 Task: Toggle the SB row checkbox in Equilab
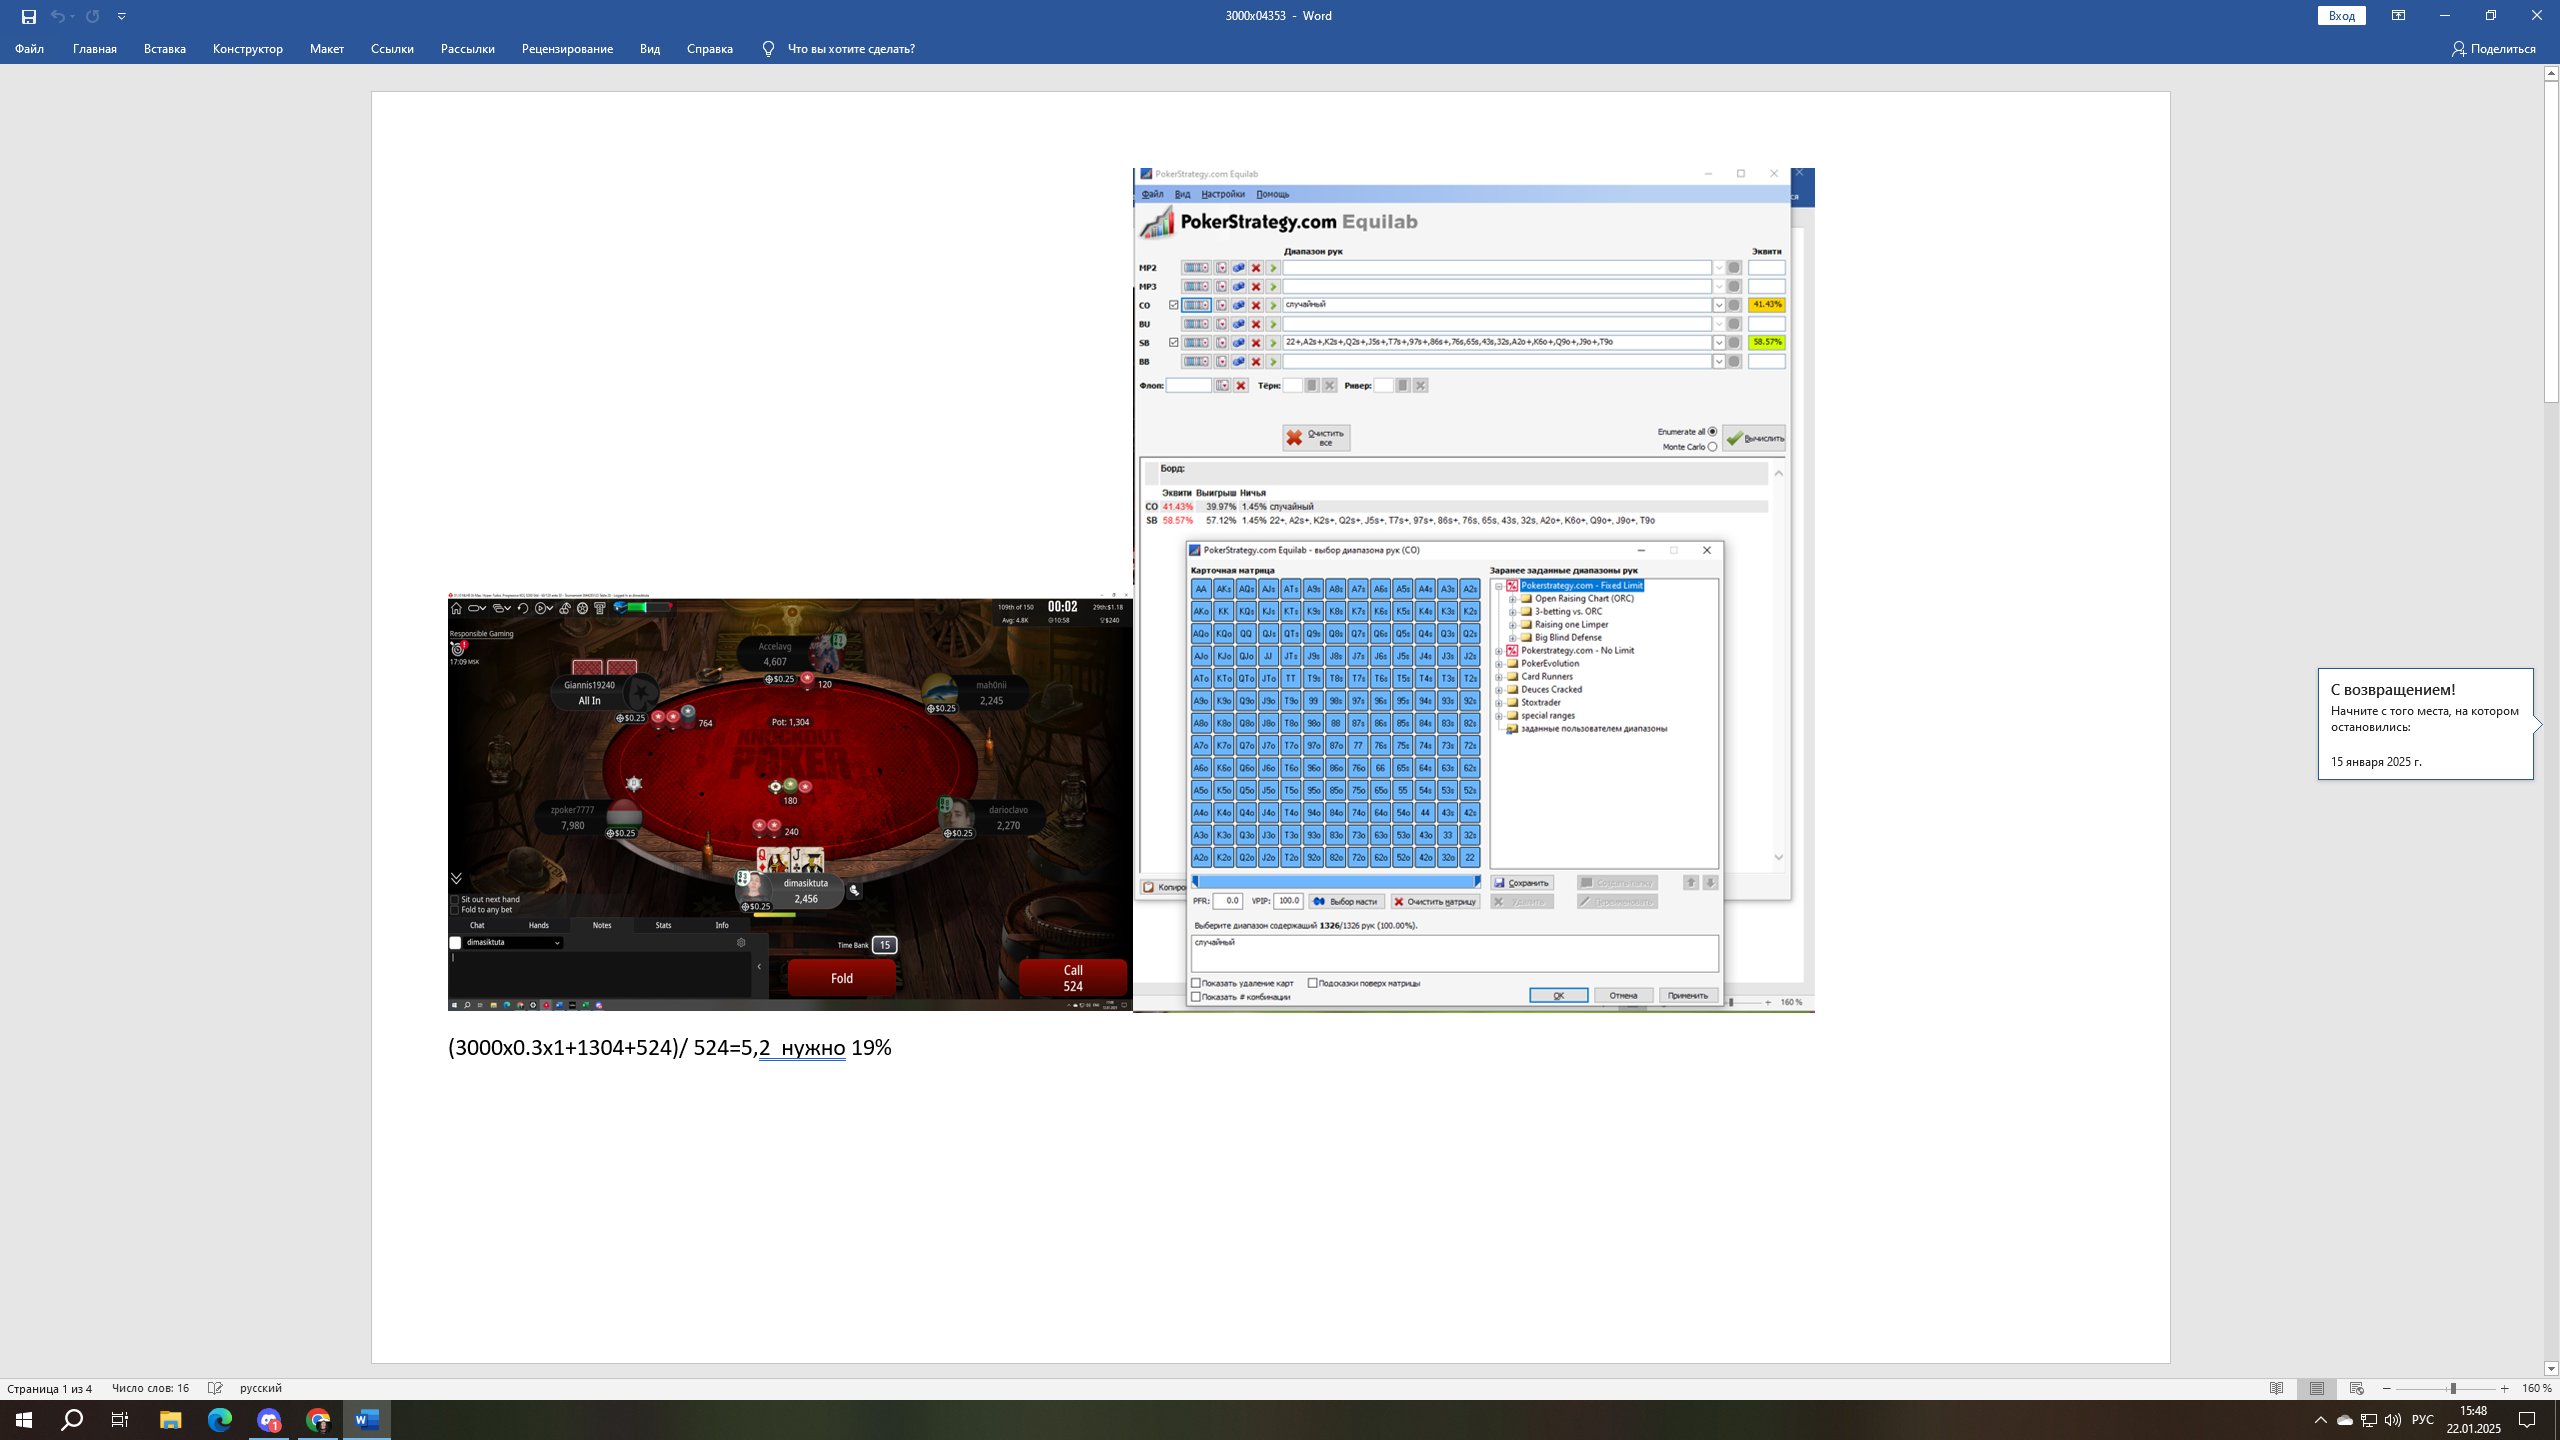pyautogui.click(x=1174, y=342)
